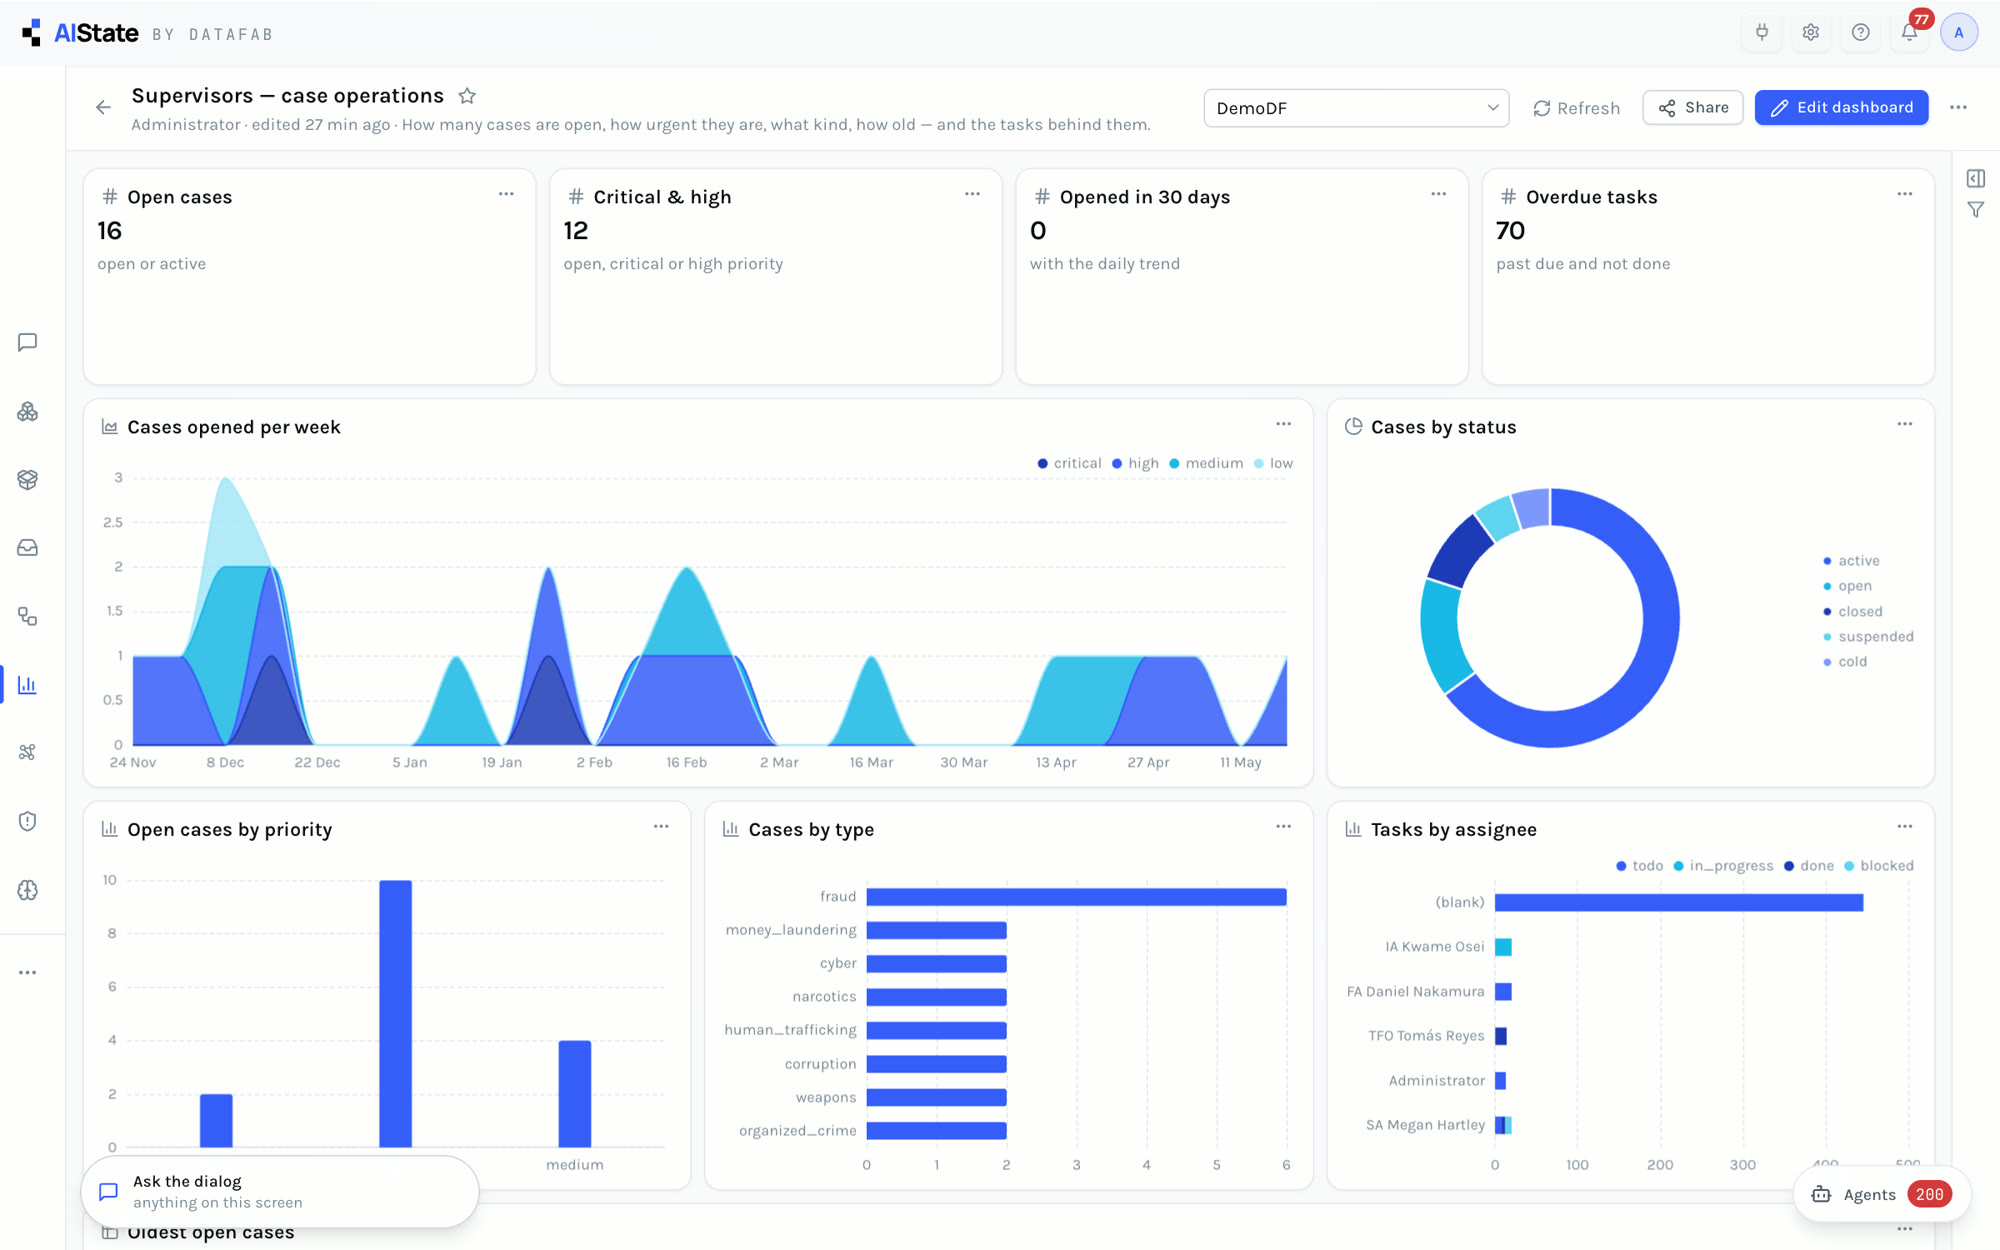Open the drone-like graph sidebar icon
The image size is (2000, 1250).
point(28,752)
